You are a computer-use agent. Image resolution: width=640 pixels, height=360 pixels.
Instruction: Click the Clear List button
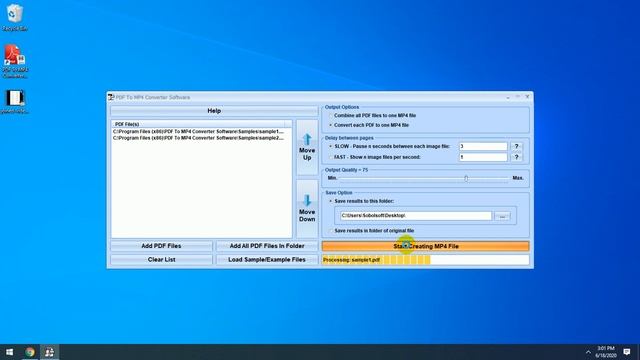161,260
